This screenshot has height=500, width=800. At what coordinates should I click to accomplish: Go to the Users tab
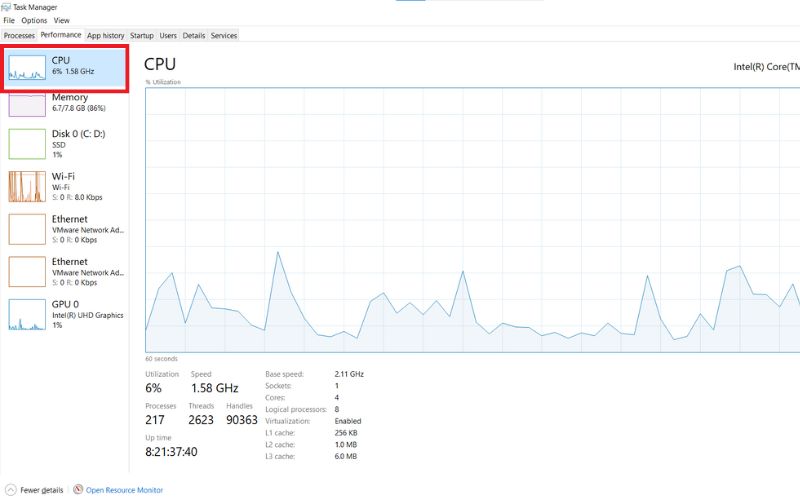click(168, 35)
